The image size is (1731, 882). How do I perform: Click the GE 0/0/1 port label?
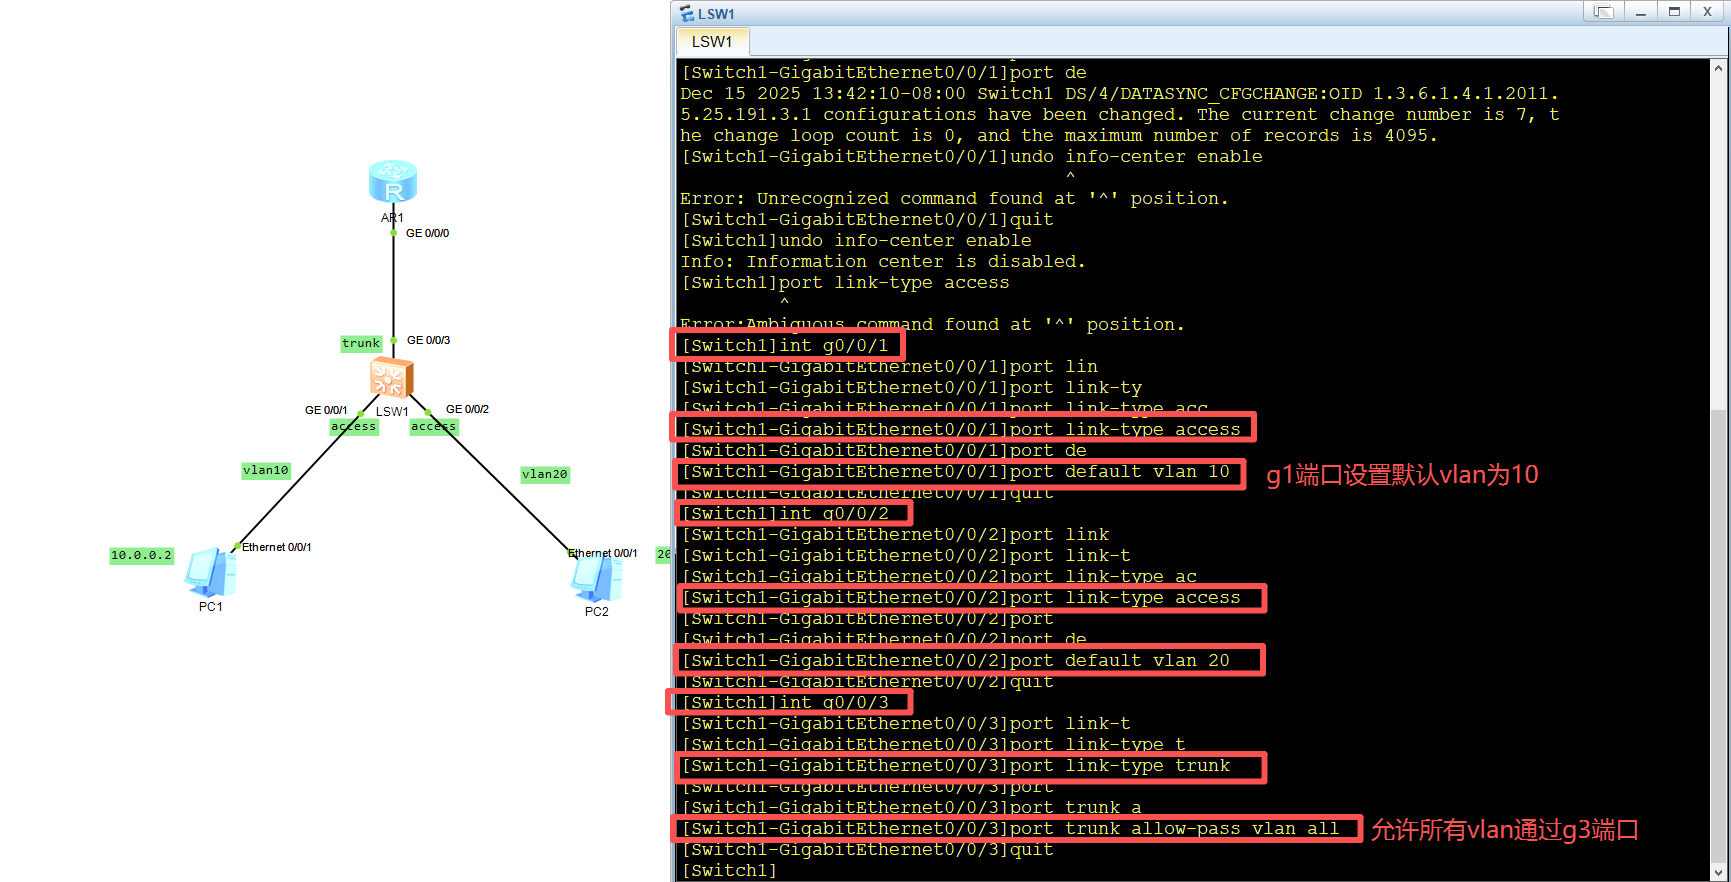coord(326,410)
